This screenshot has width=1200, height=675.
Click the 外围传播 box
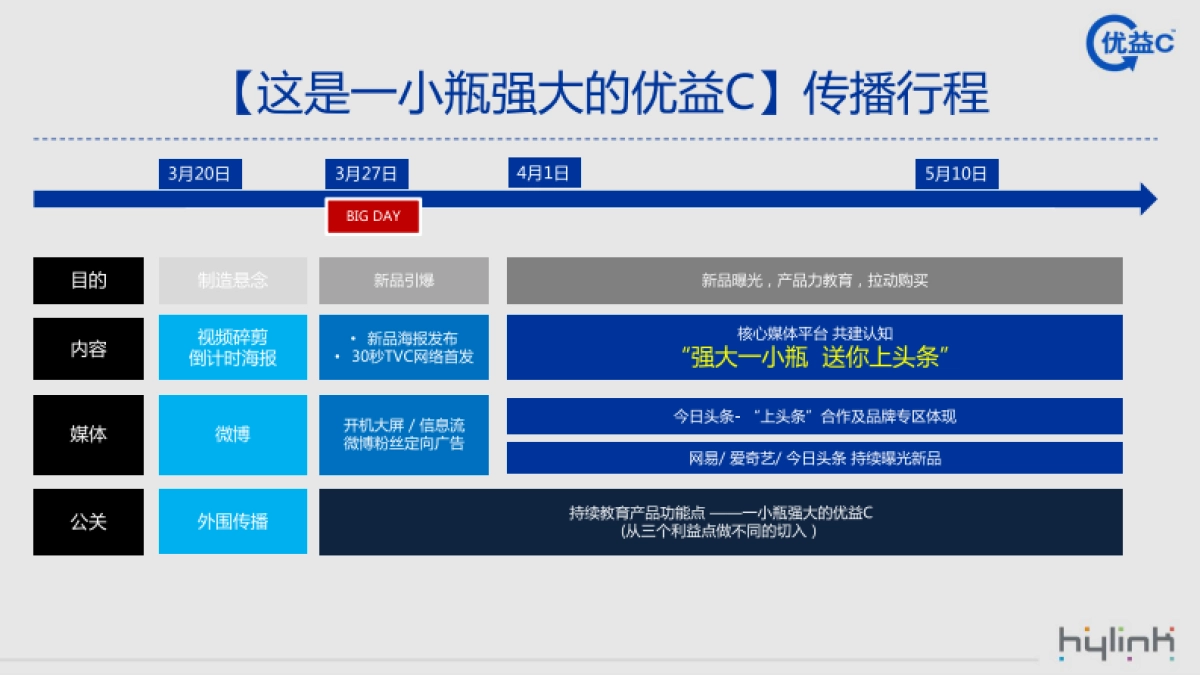(232, 521)
